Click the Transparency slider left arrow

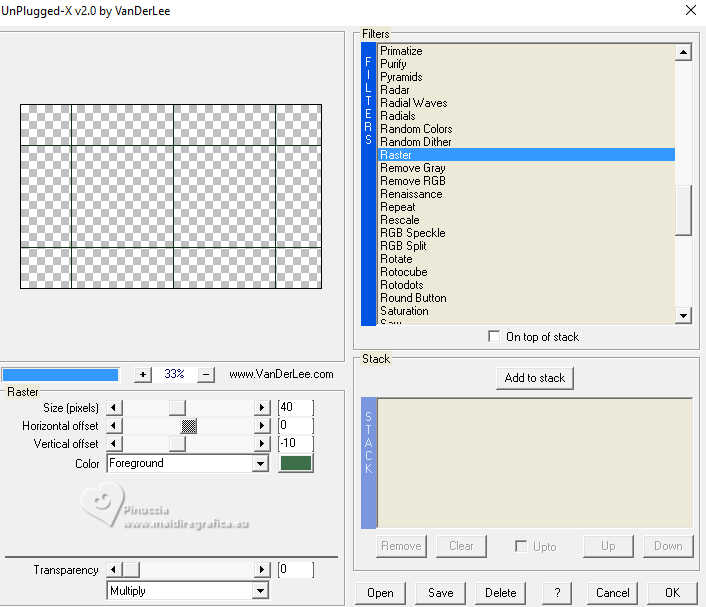pyautogui.click(x=113, y=570)
